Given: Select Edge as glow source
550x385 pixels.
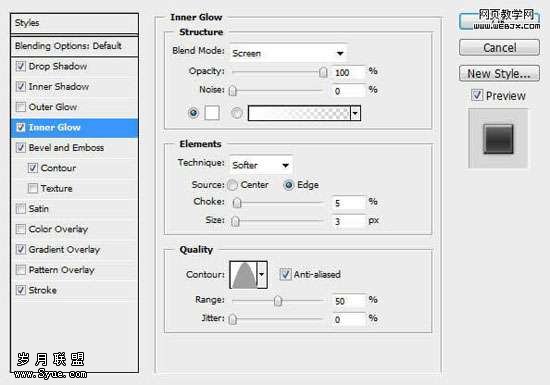Looking at the screenshot, I should pyautogui.click(x=288, y=185).
